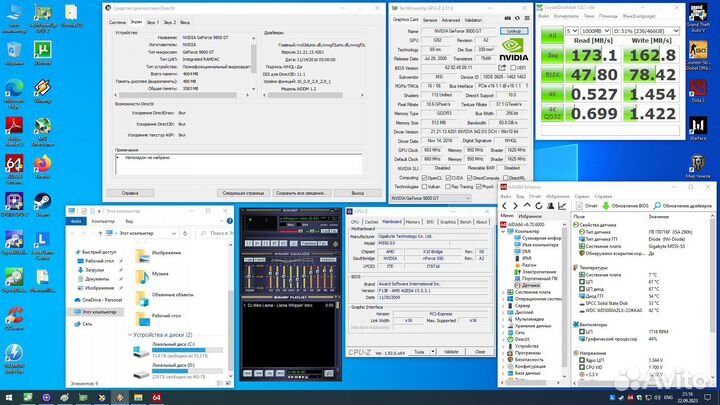Select the Dota 2 desktop icon
The image size is (720, 405).
pos(698,91)
